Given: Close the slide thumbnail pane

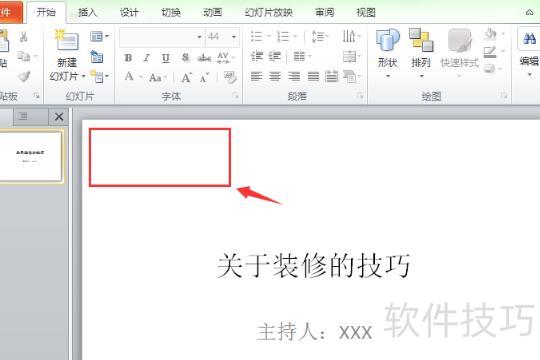Looking at the screenshot, I should pyautogui.click(x=59, y=117).
